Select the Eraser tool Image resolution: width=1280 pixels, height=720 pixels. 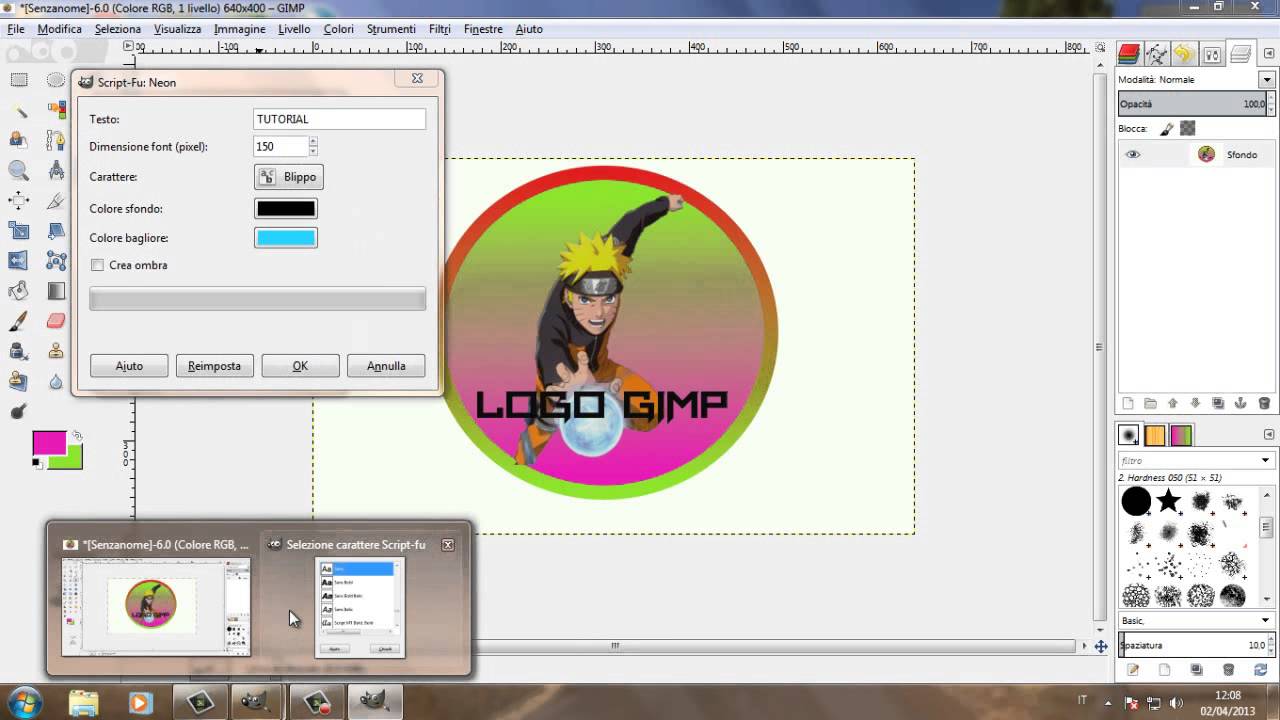[x=56, y=321]
